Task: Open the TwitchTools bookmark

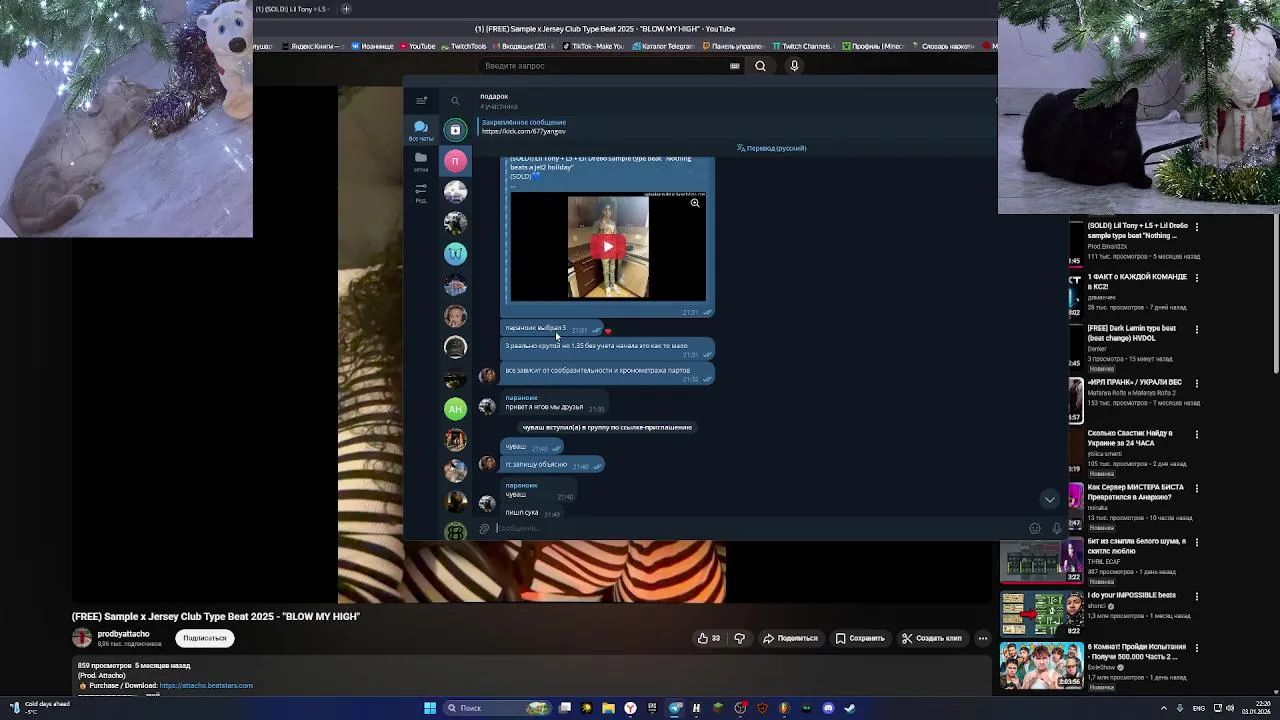Action: [x=464, y=46]
